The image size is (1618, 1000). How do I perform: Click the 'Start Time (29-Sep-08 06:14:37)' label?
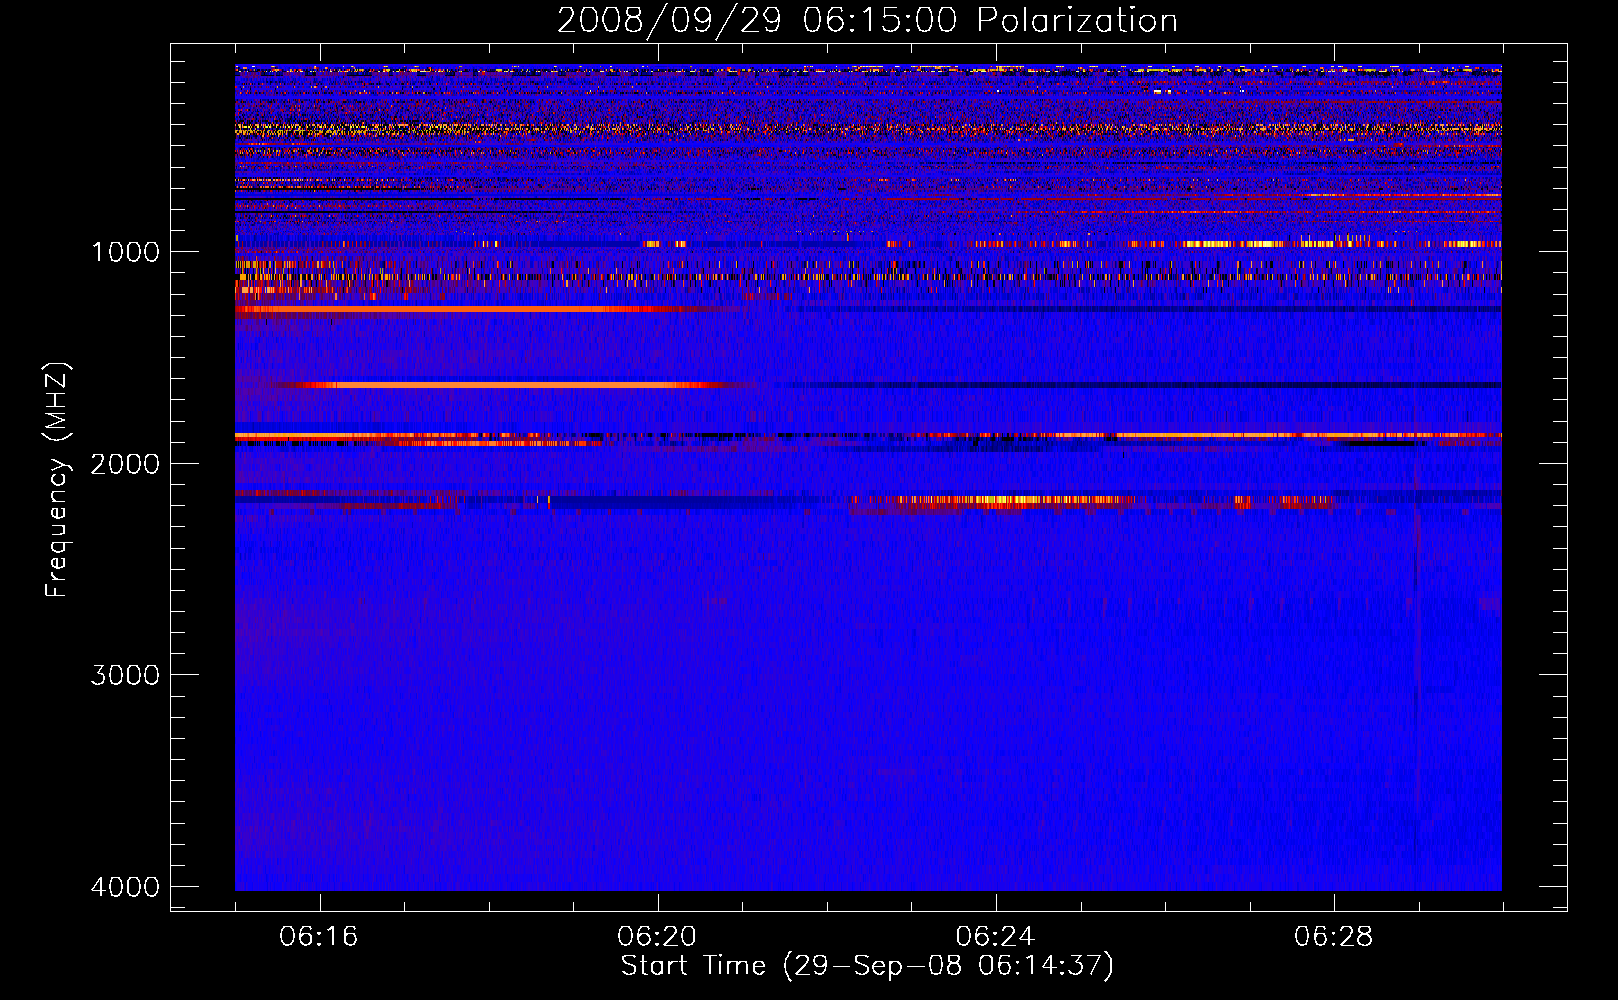pyautogui.click(x=867, y=966)
